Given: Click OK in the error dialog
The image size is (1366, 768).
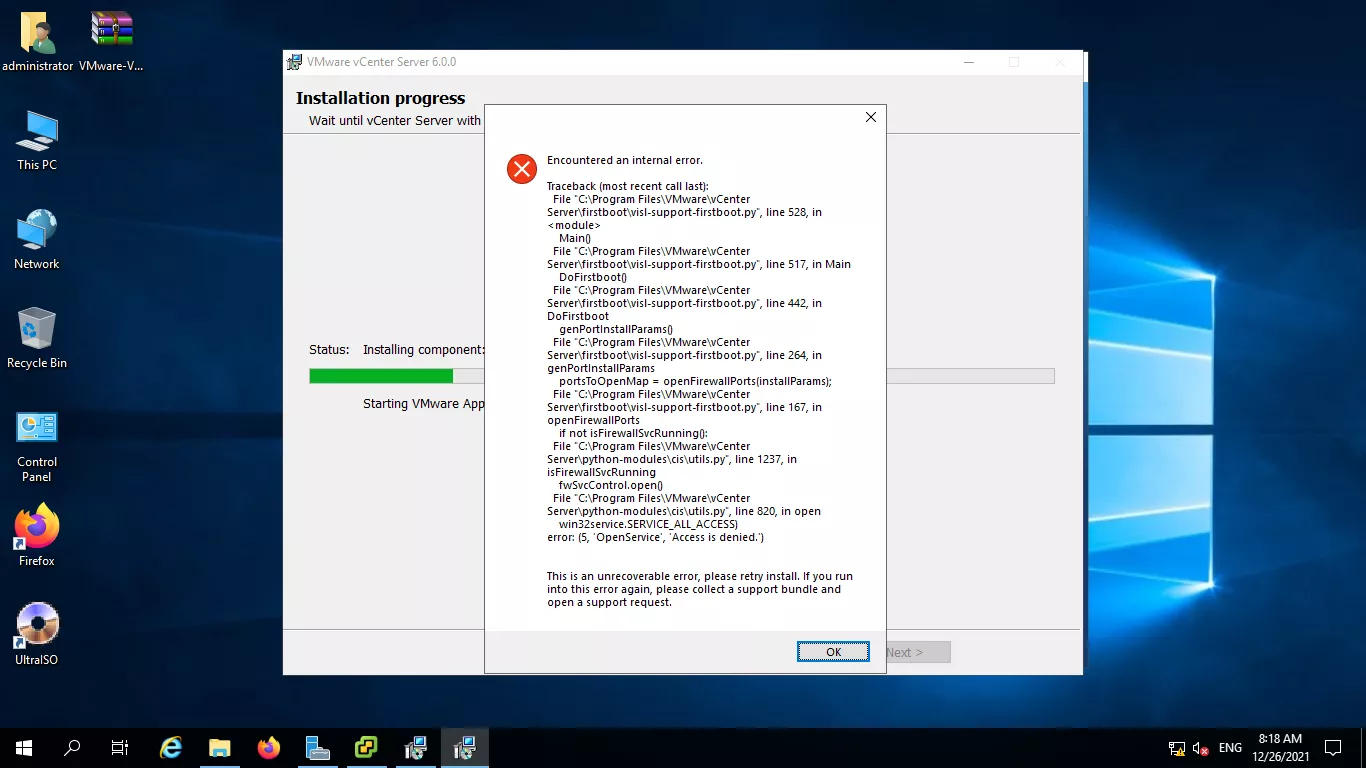Looking at the screenshot, I should click(833, 652).
